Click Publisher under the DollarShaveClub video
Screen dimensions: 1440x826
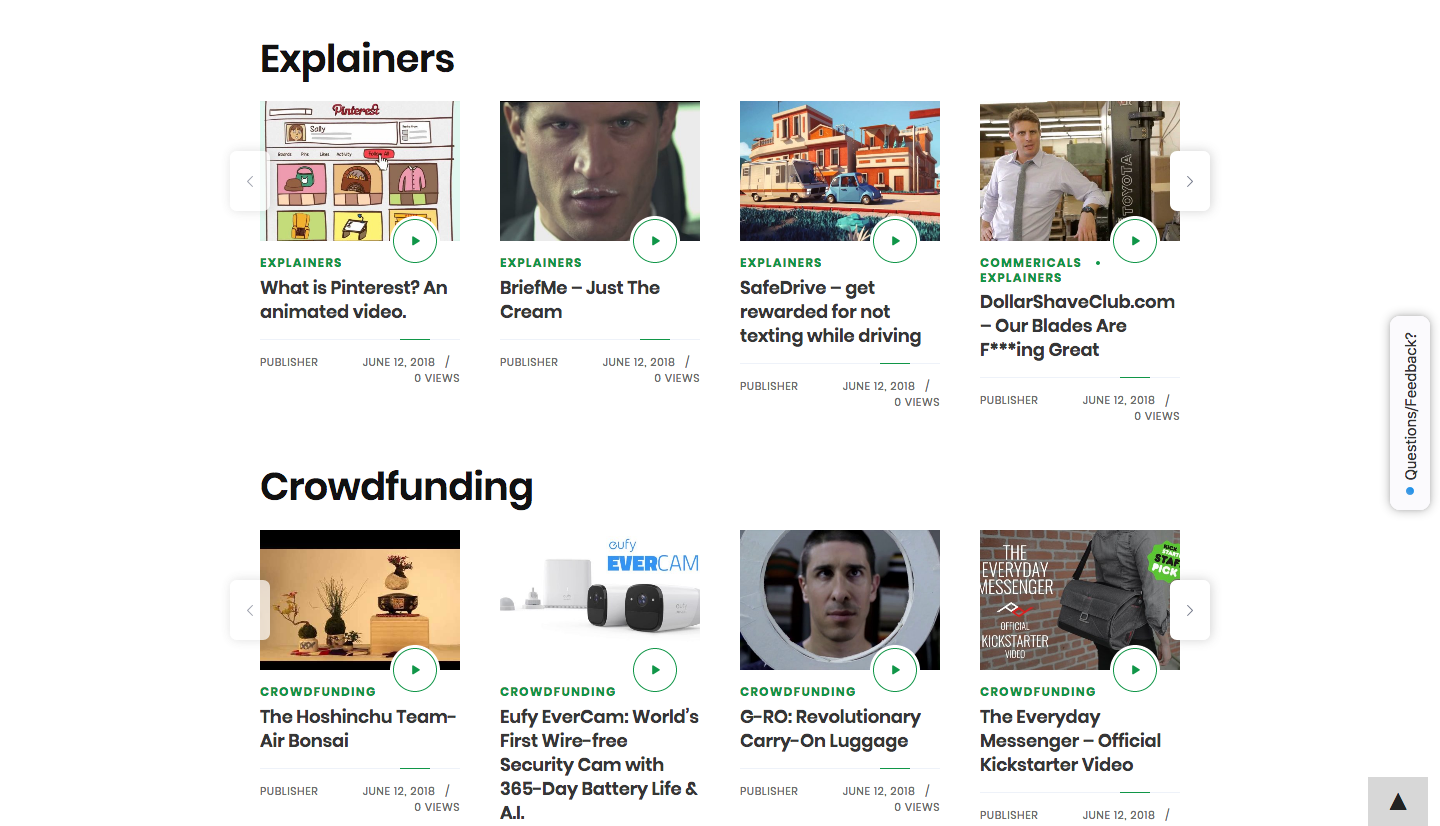point(1009,400)
